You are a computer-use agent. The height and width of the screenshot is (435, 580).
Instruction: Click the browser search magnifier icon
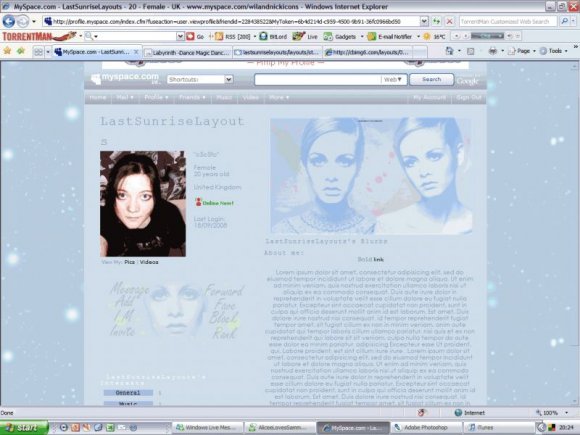tap(564, 21)
